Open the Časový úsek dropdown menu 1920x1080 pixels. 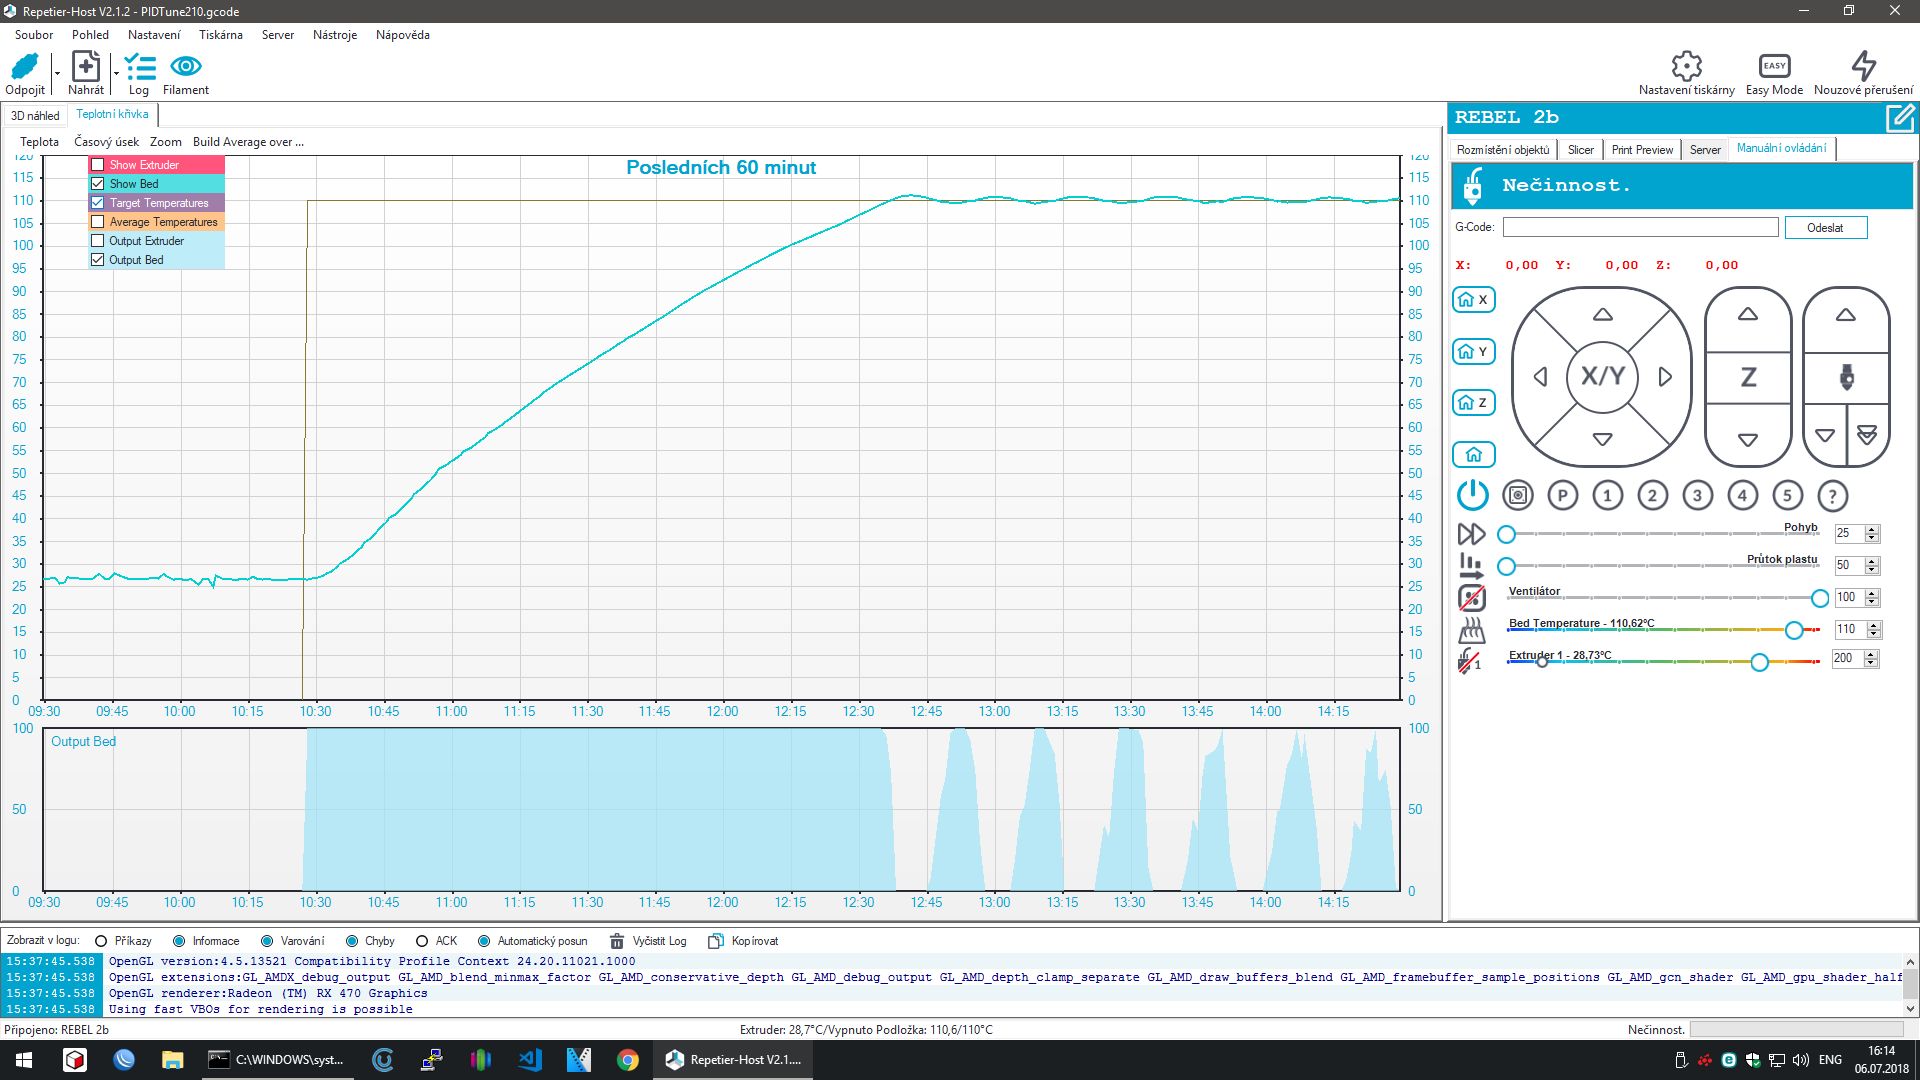pos(106,142)
